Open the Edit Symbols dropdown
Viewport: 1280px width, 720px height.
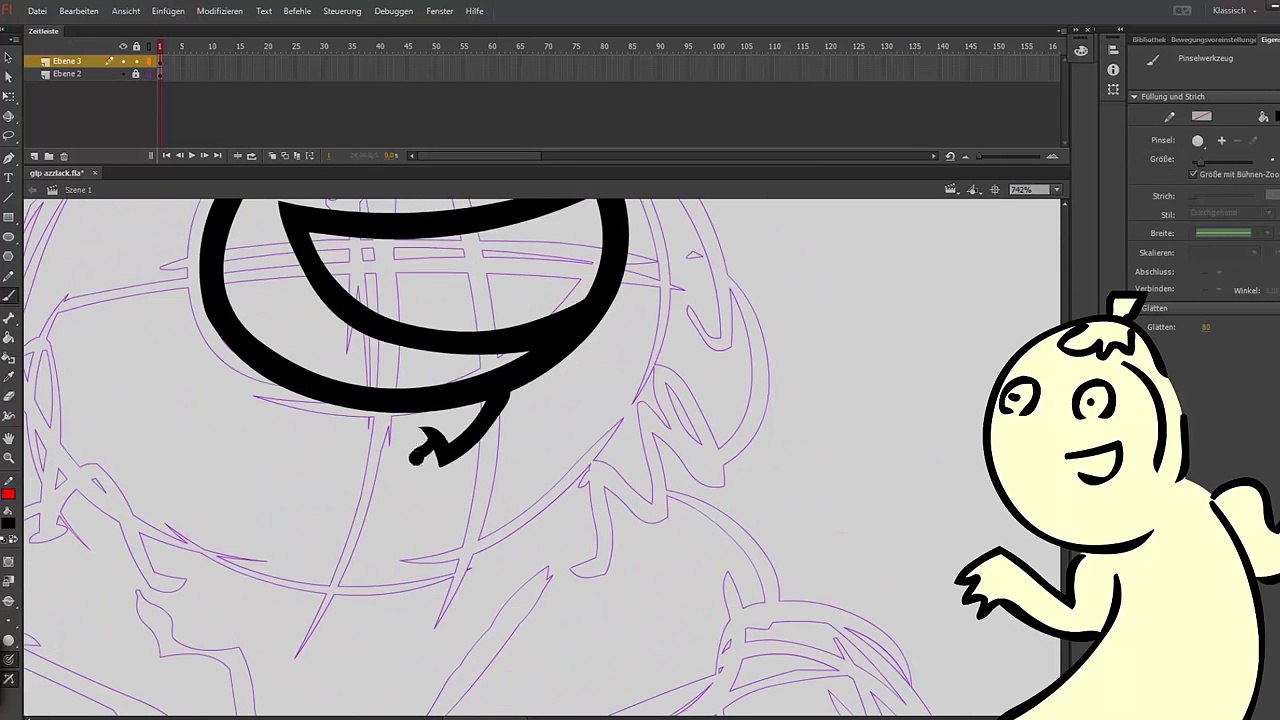[974, 190]
